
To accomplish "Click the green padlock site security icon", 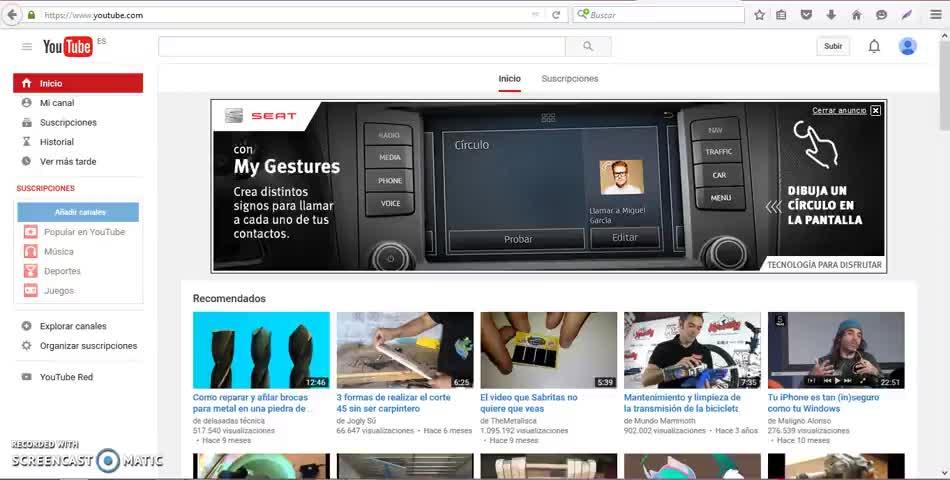I will pyautogui.click(x=32, y=15).
